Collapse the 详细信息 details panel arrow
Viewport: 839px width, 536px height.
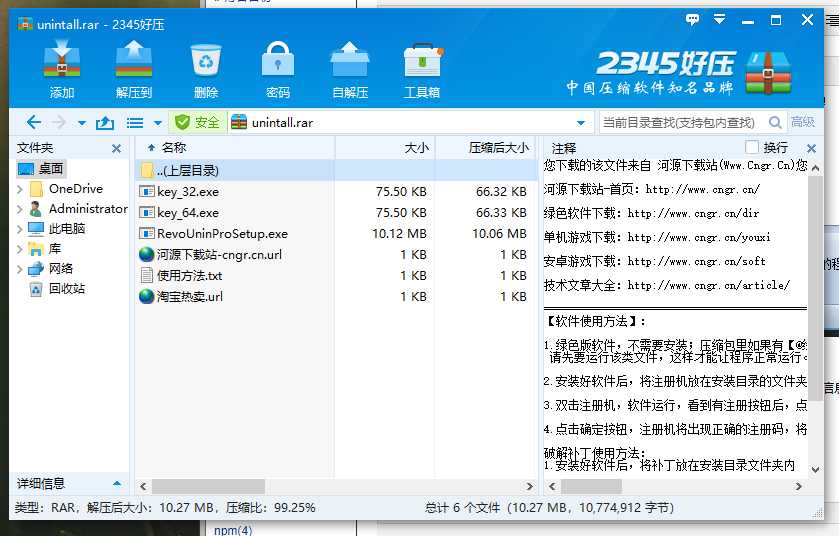coord(117,484)
